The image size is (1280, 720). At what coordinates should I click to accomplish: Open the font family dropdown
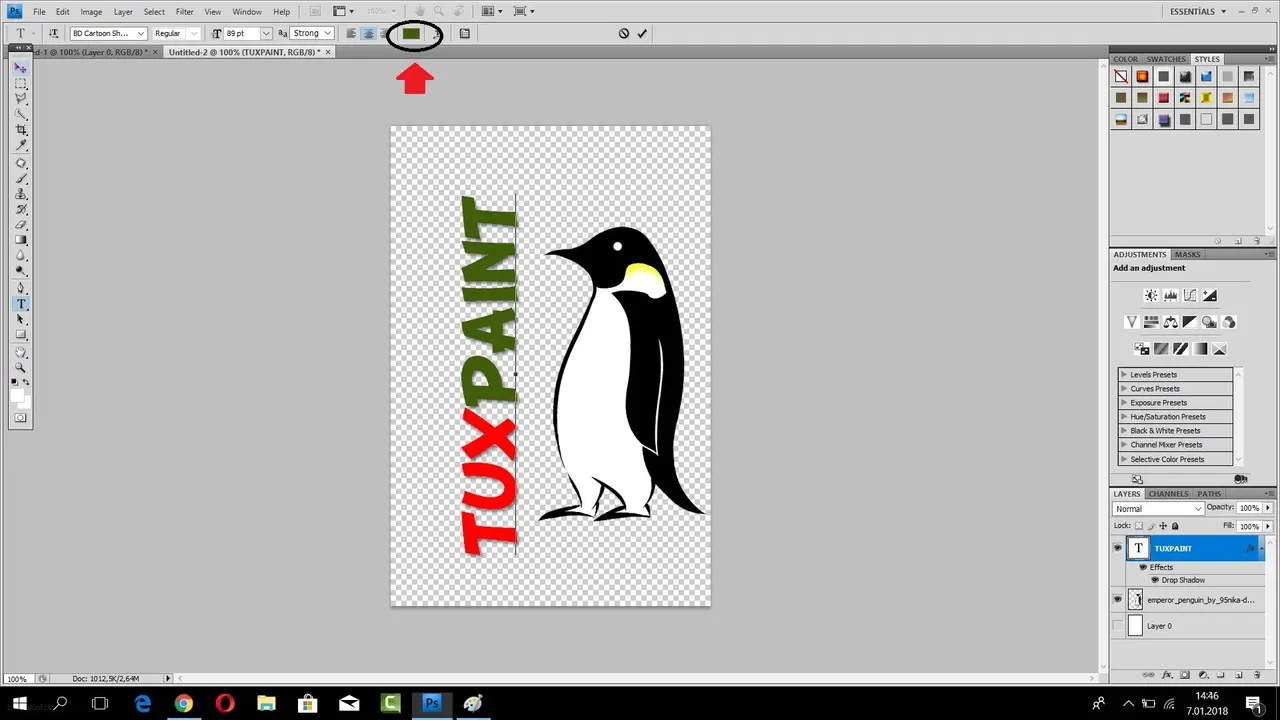141,33
